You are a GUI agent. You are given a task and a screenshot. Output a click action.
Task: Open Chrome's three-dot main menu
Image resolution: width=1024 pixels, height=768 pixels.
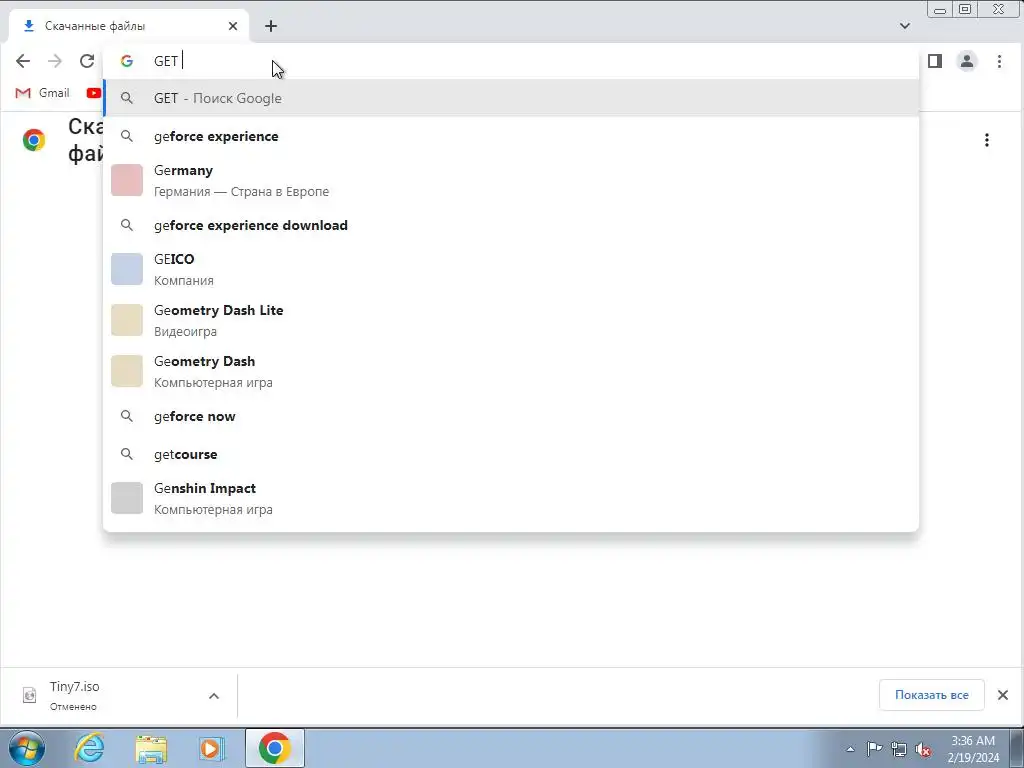coord(999,61)
